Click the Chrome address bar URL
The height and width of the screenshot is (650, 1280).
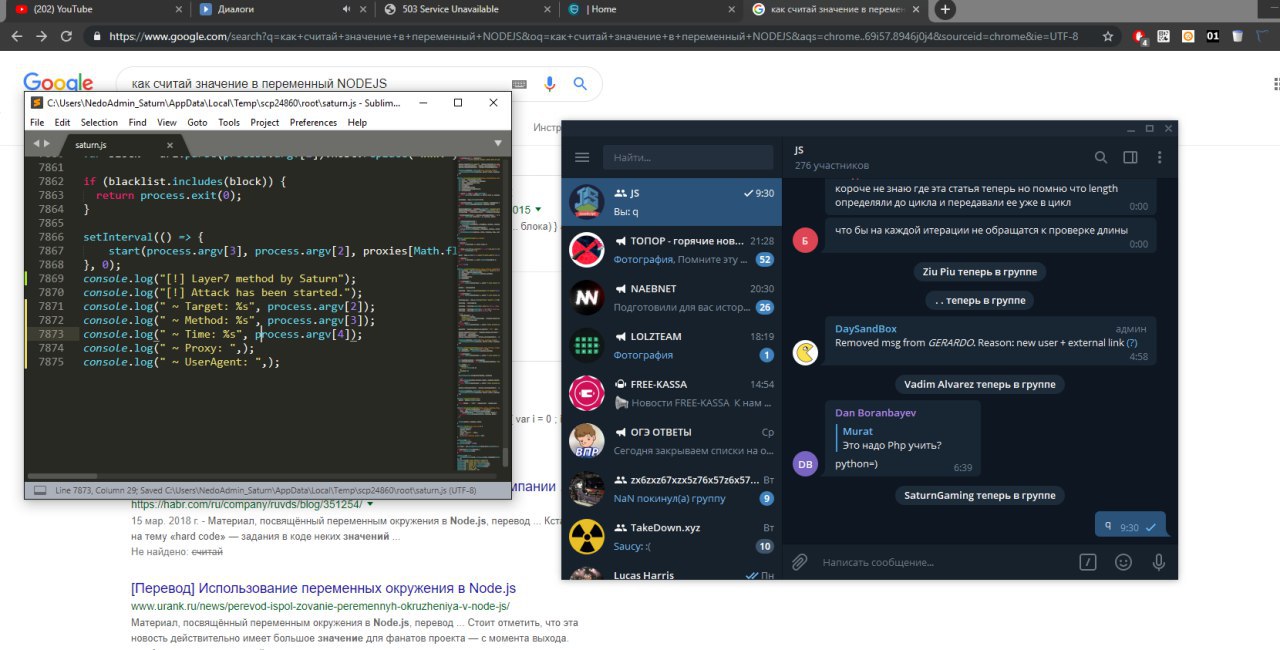pos(593,36)
